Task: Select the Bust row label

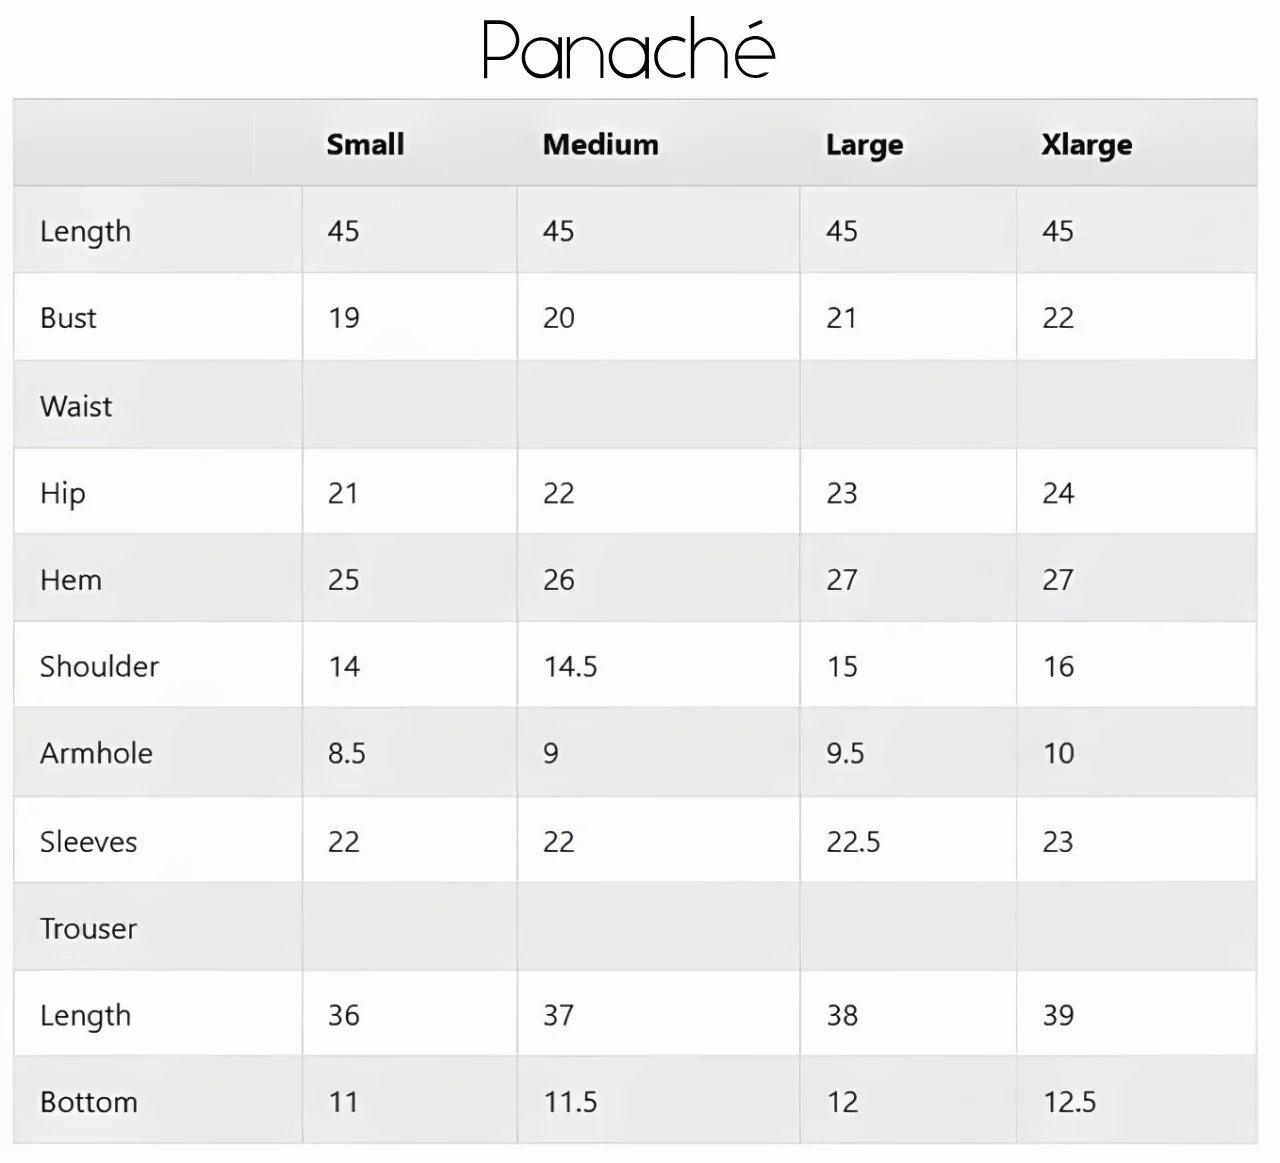Action: pos(68,318)
